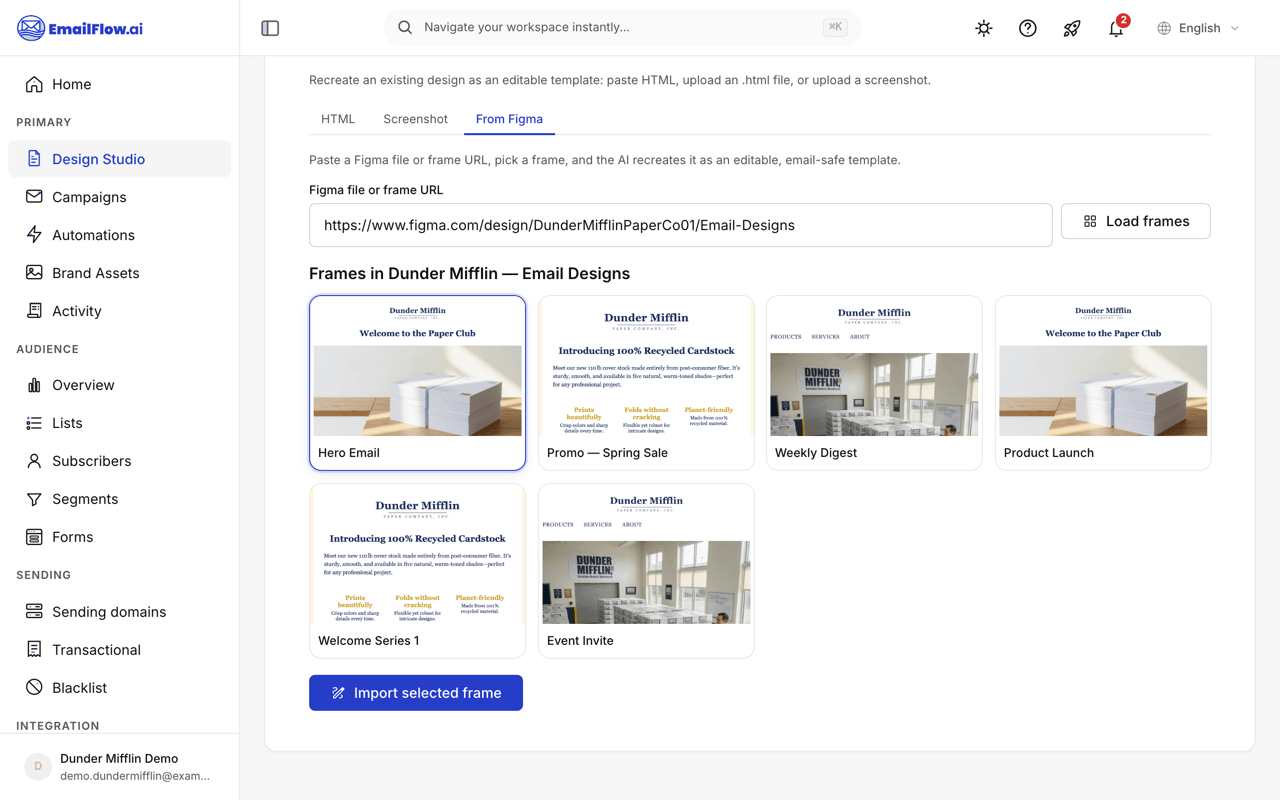
Task: Click the Automations lightning icon
Action: pyautogui.click(x=34, y=235)
